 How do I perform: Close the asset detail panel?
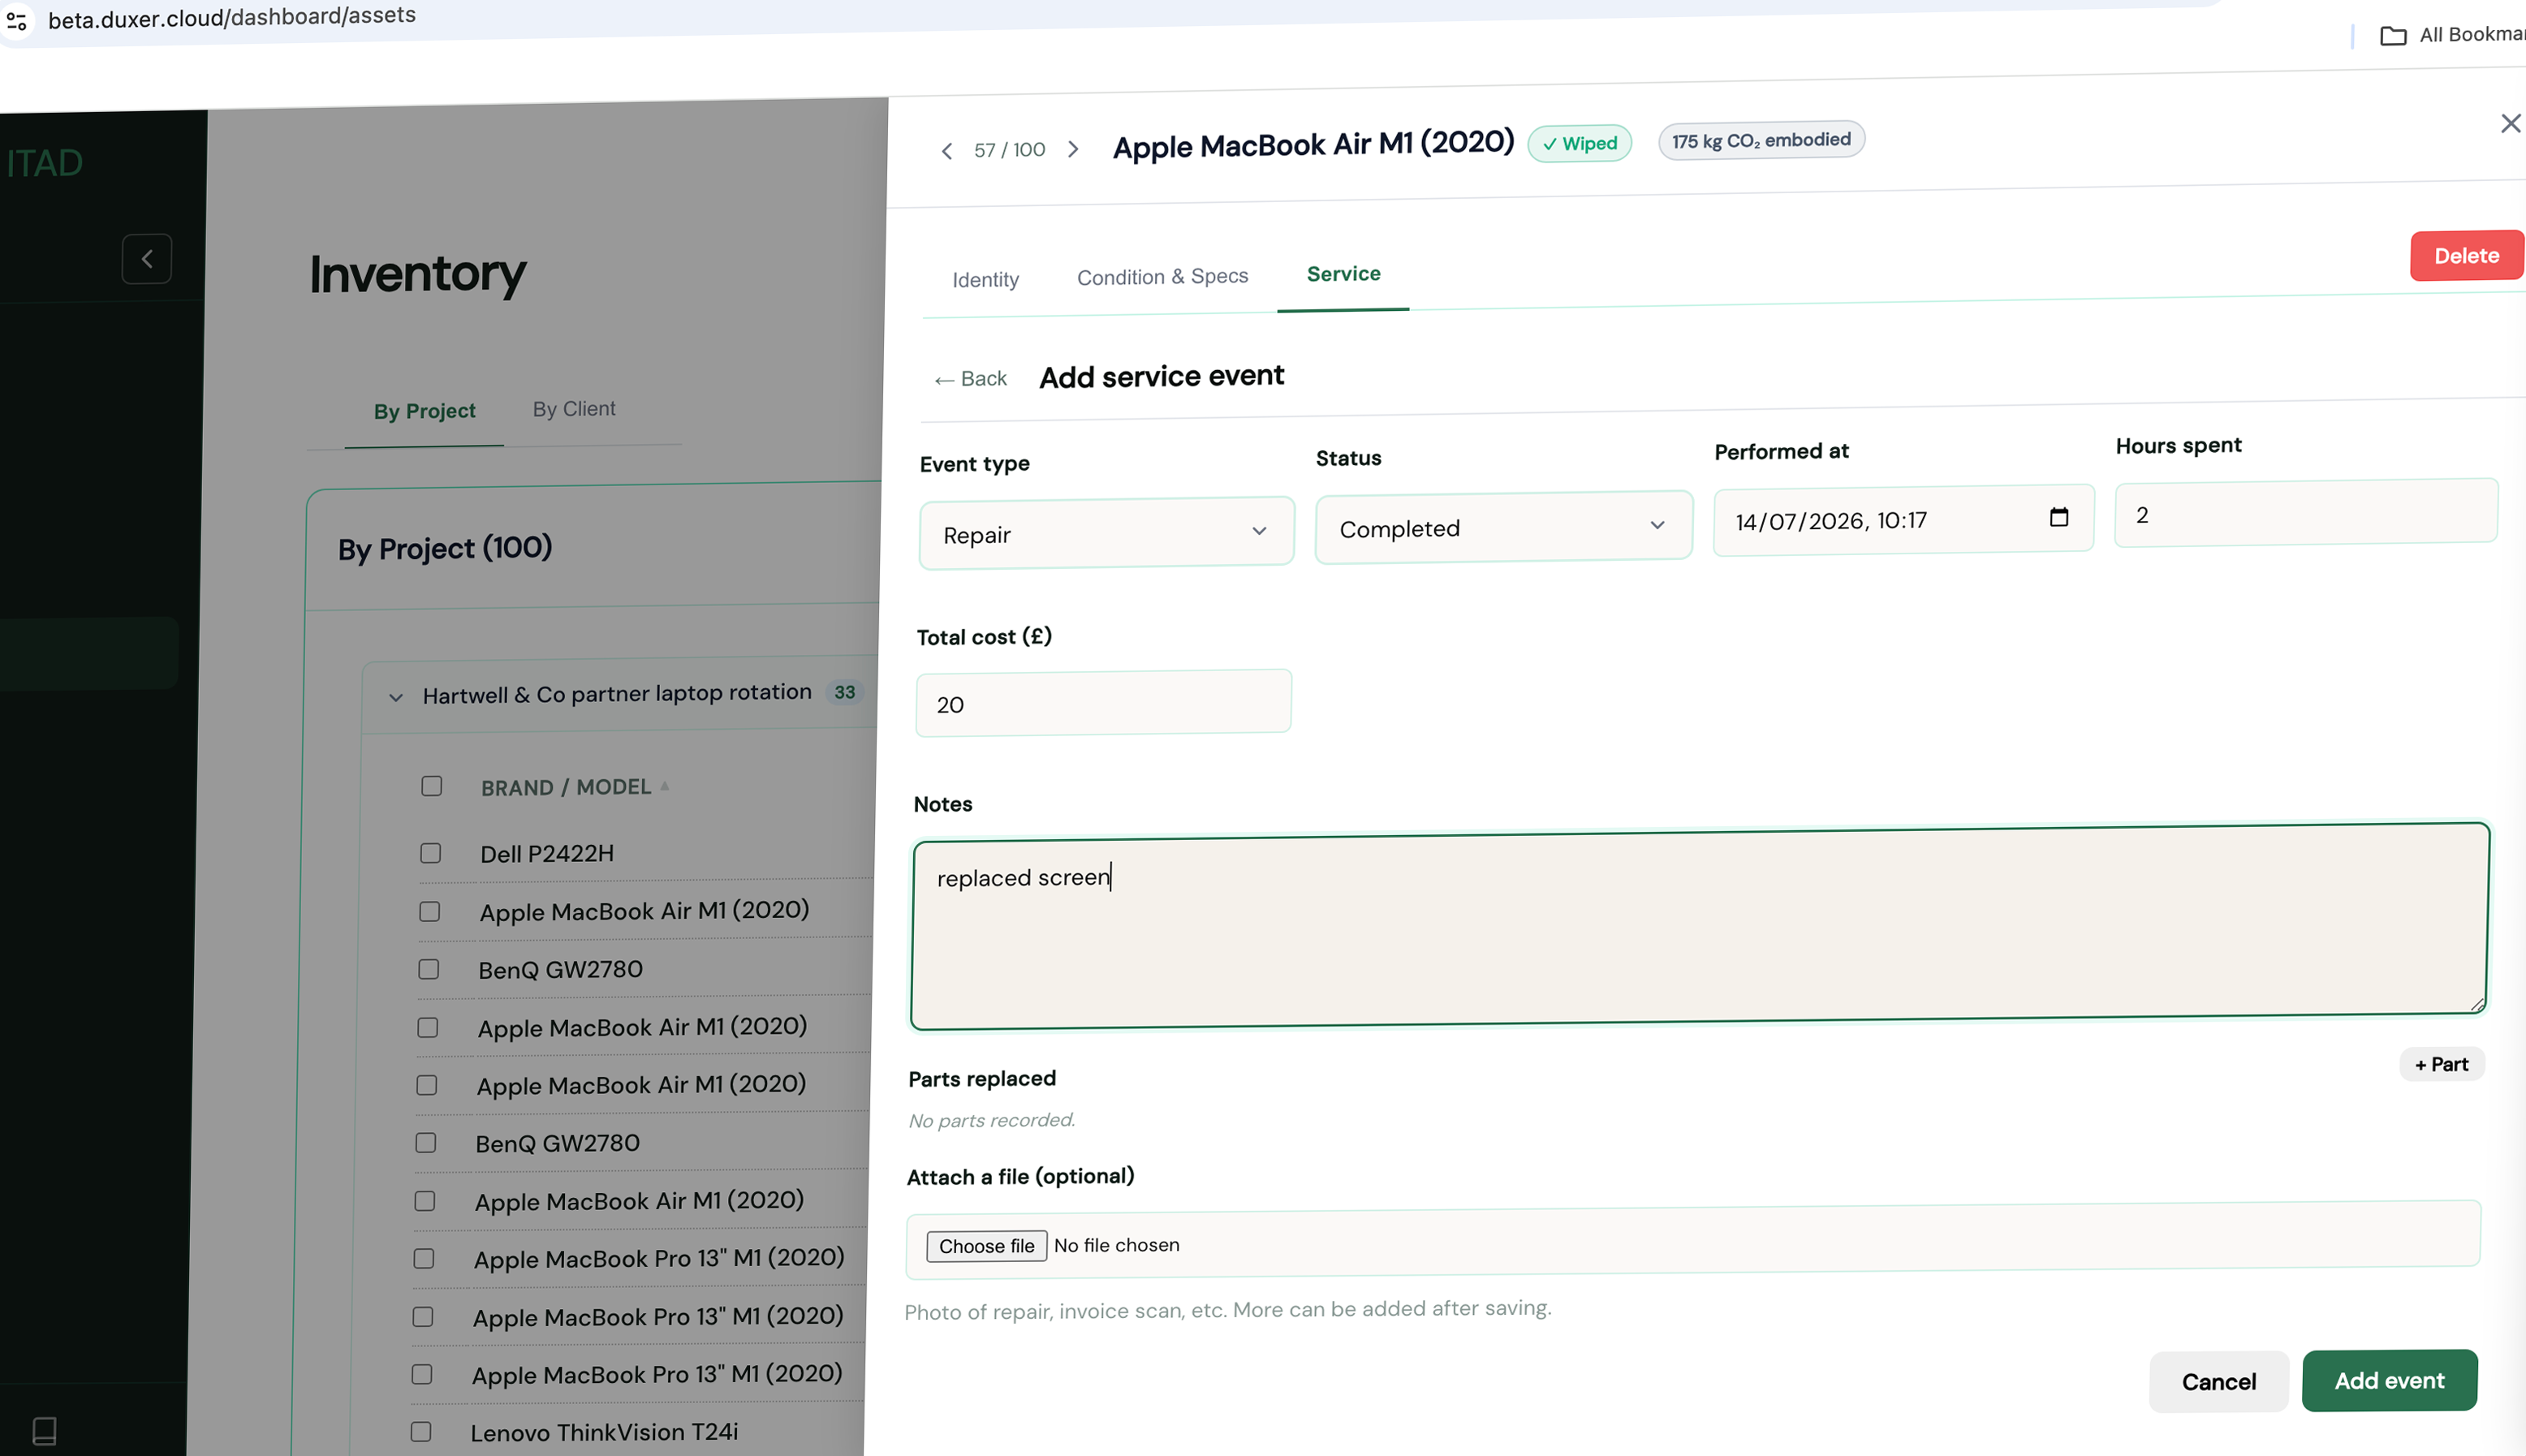[2510, 123]
